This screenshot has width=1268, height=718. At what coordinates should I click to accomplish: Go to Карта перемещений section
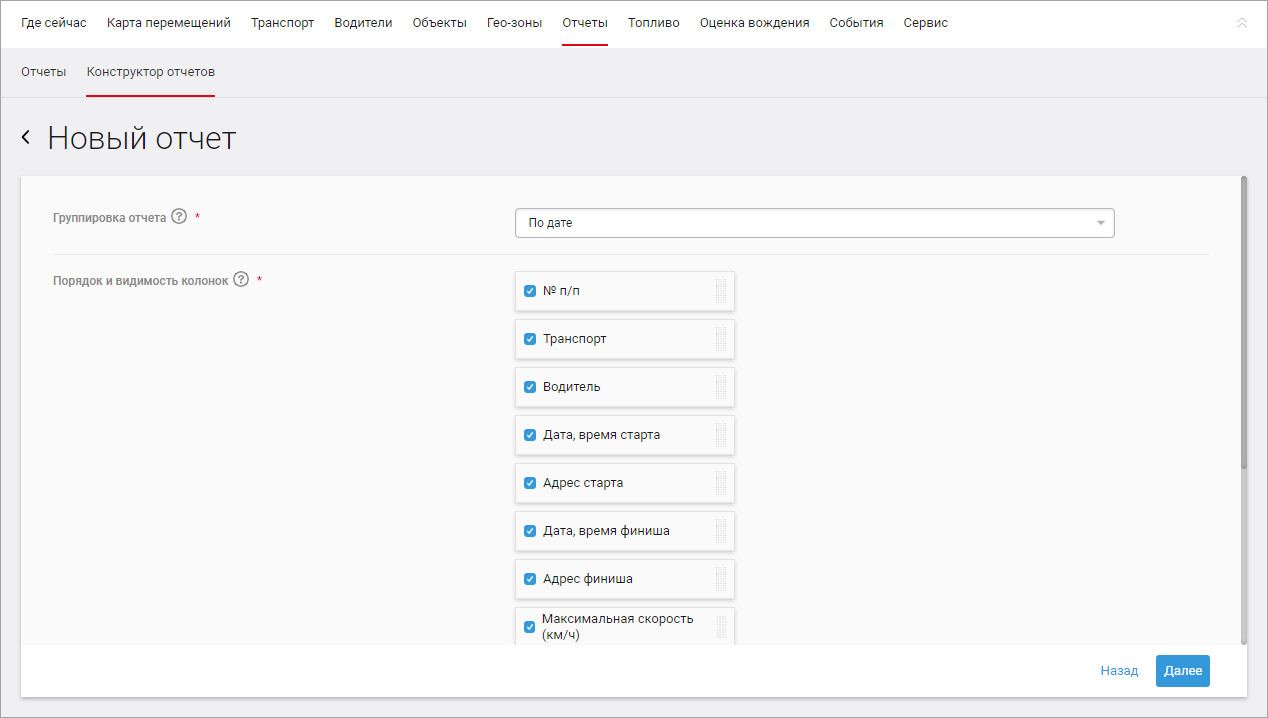pyautogui.click(x=169, y=23)
